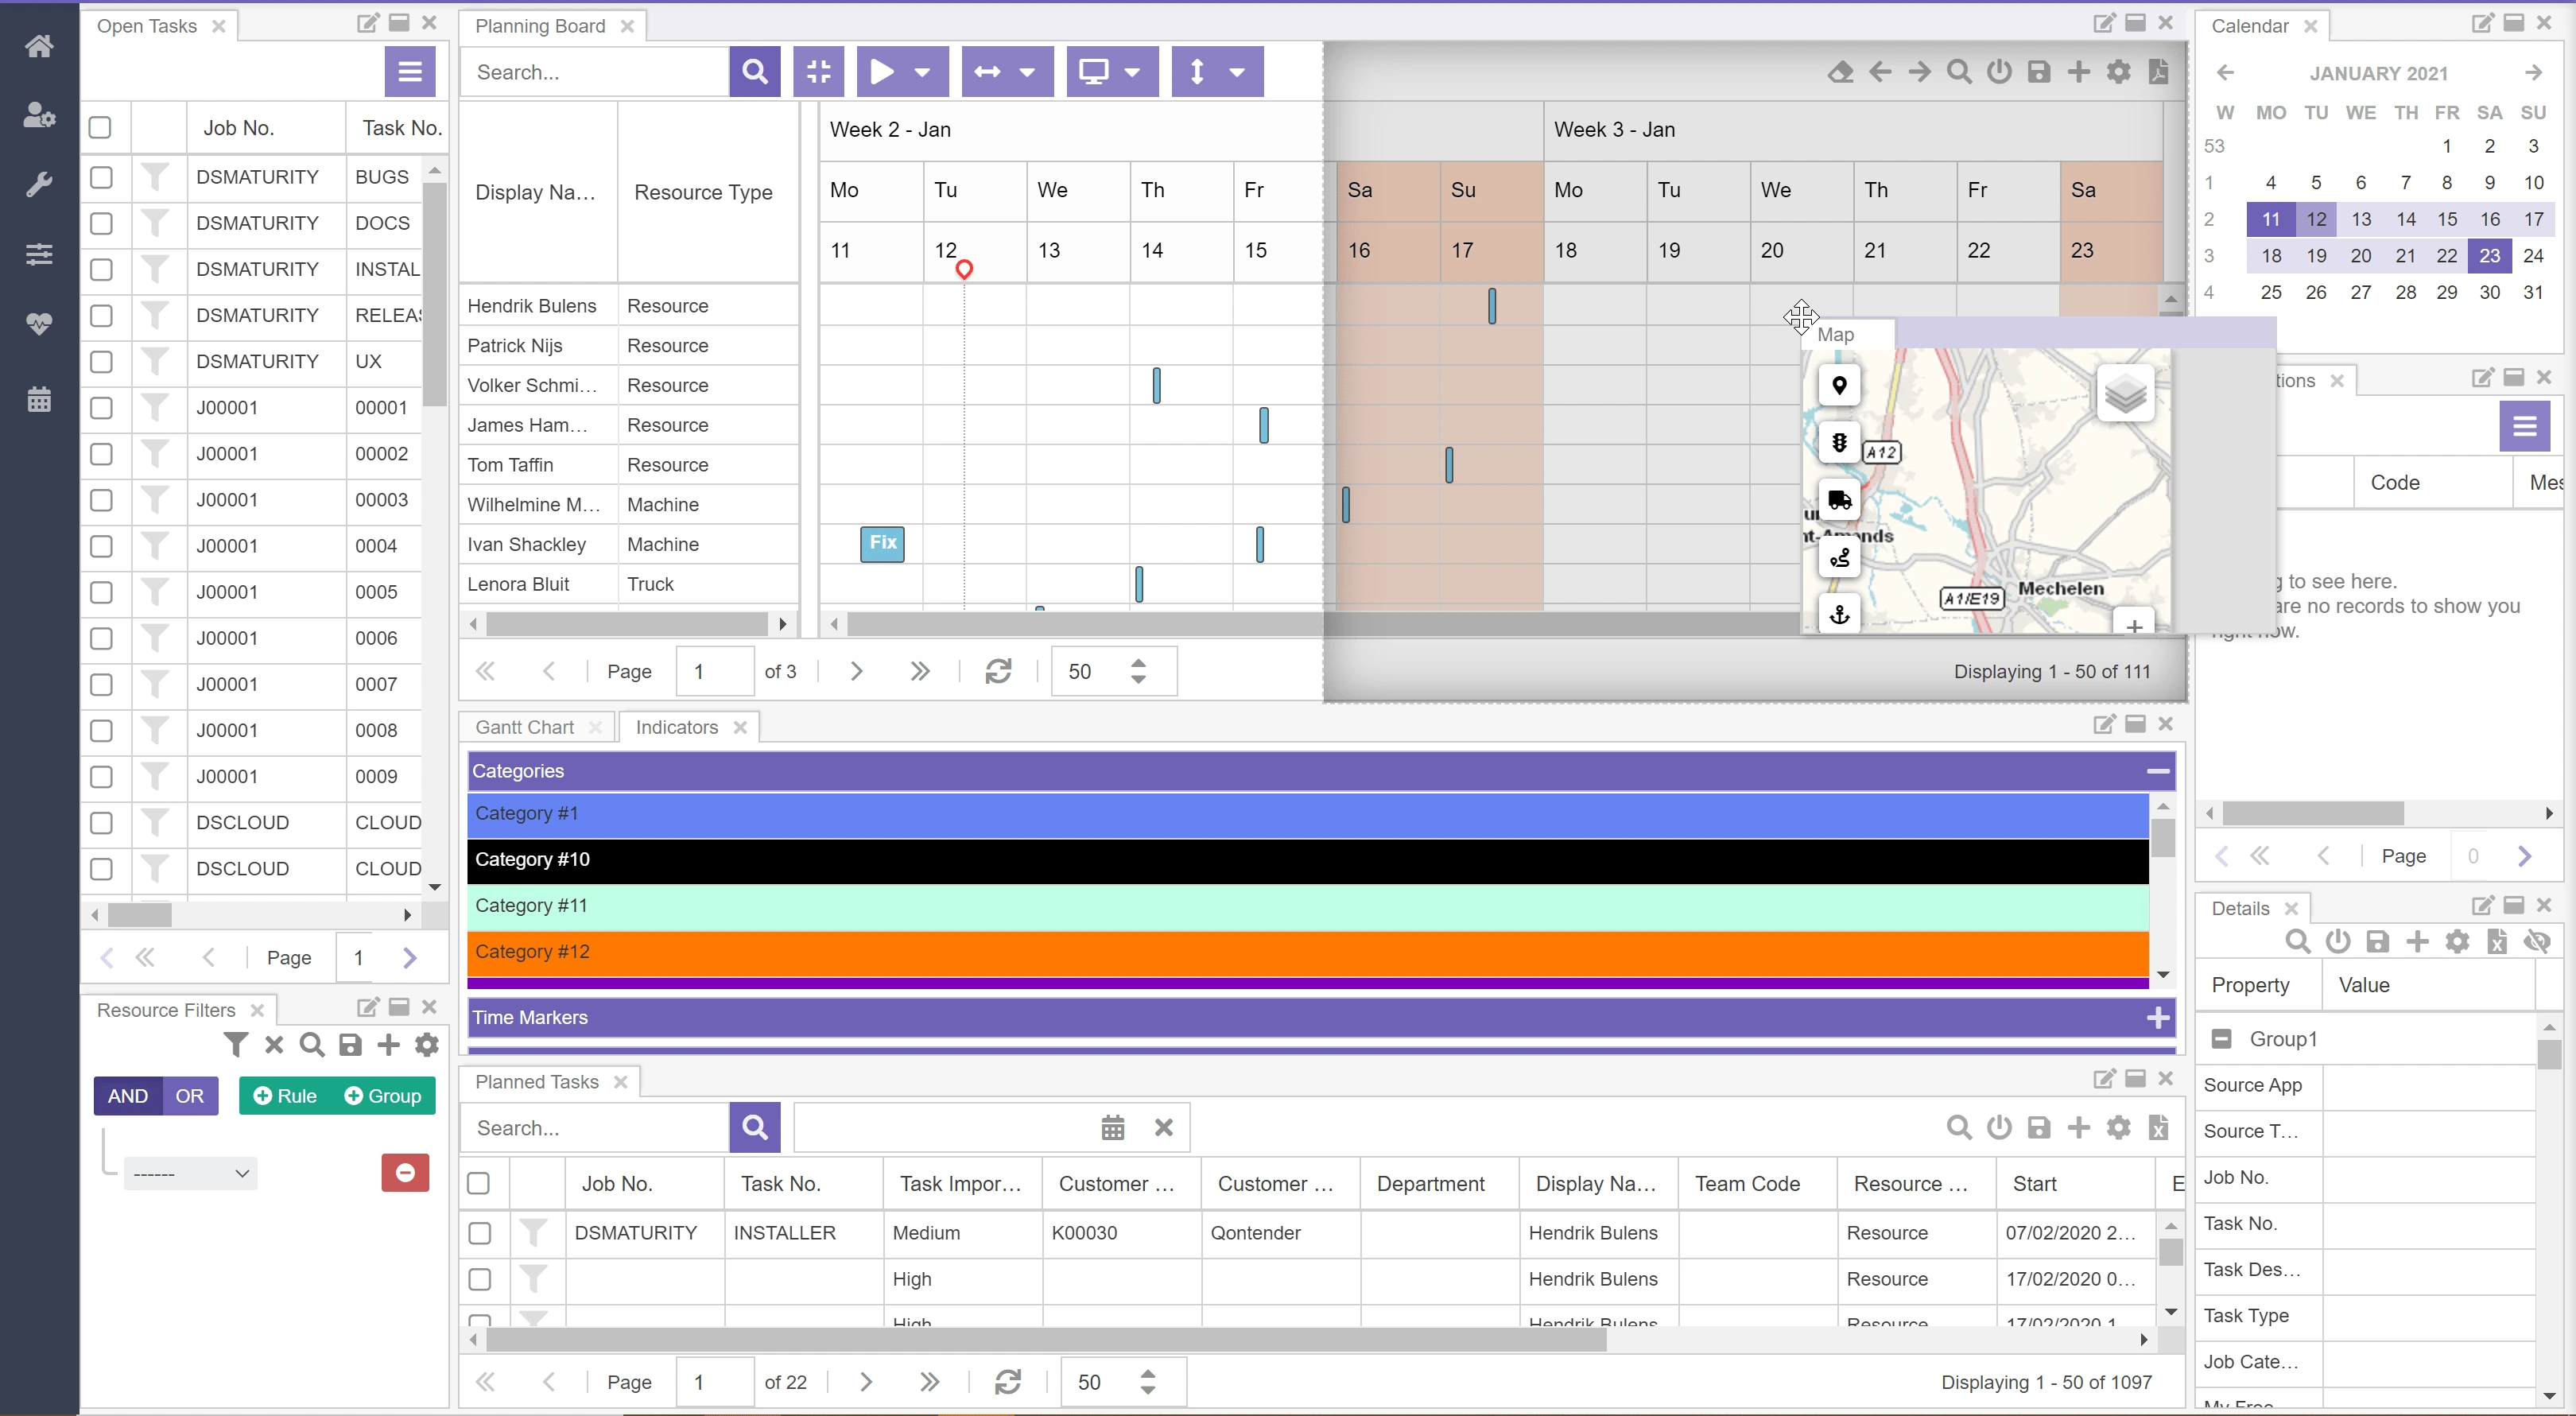
Task: Open the Planning Board settings gear
Action: click(2120, 72)
